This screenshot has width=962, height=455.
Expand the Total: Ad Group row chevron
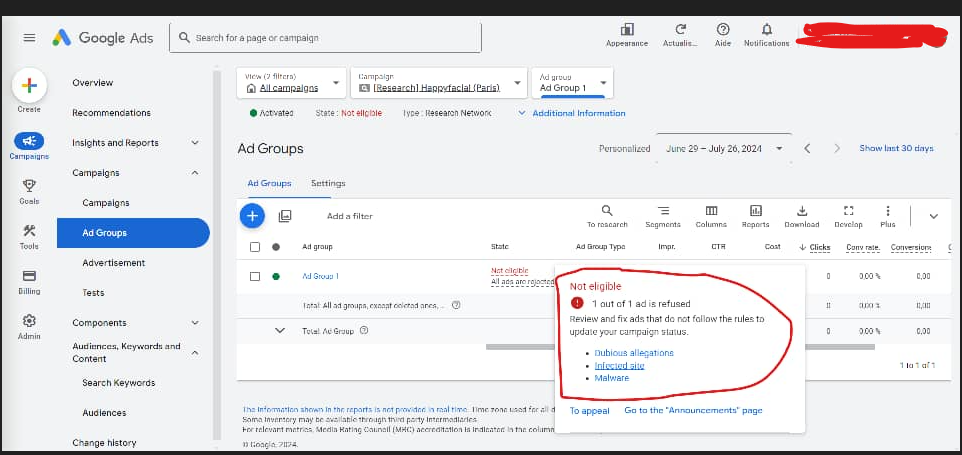click(280, 331)
